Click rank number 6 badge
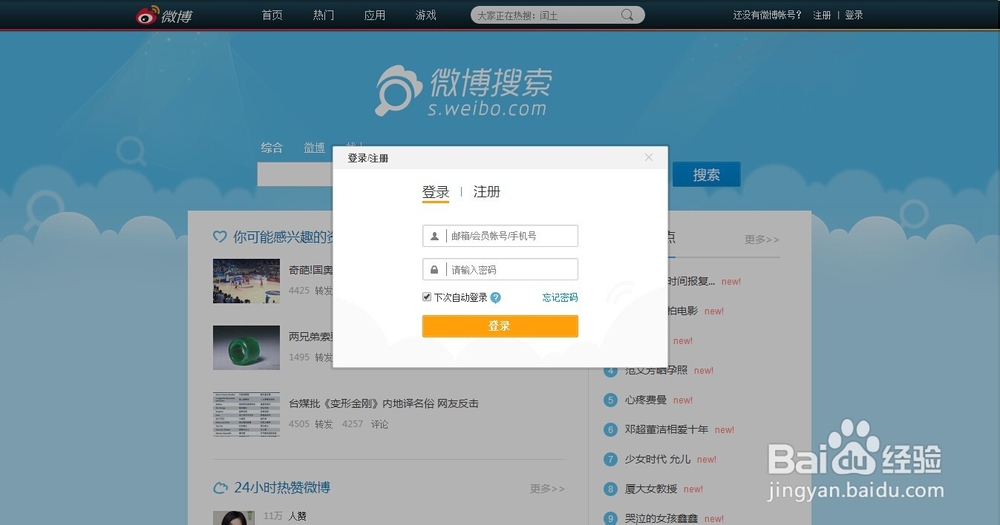Screen dimensions: 1000x525 (x=610, y=429)
